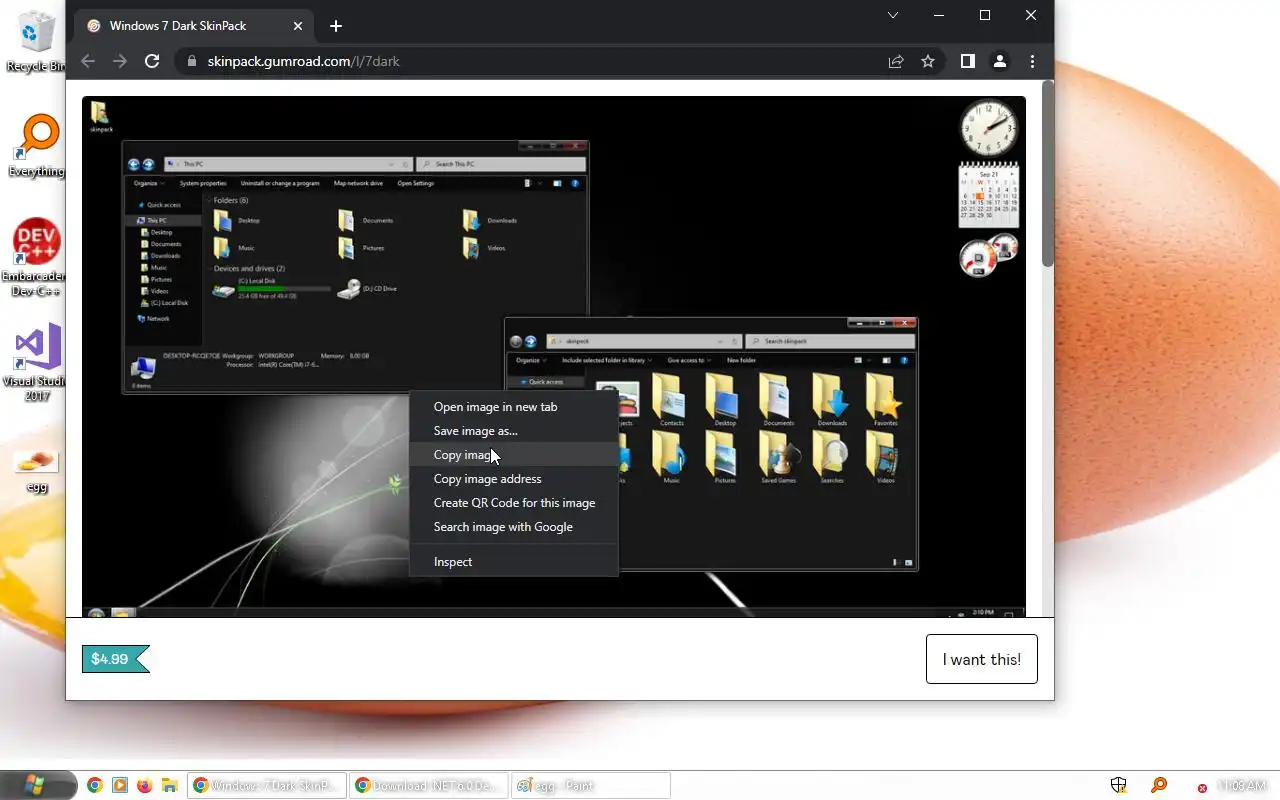
Task: Click the Windows Security shield tray icon
Action: [x=1119, y=786]
